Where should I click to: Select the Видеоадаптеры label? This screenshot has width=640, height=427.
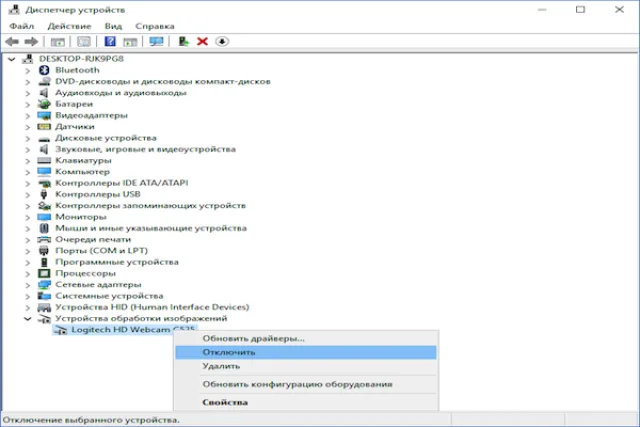point(91,116)
